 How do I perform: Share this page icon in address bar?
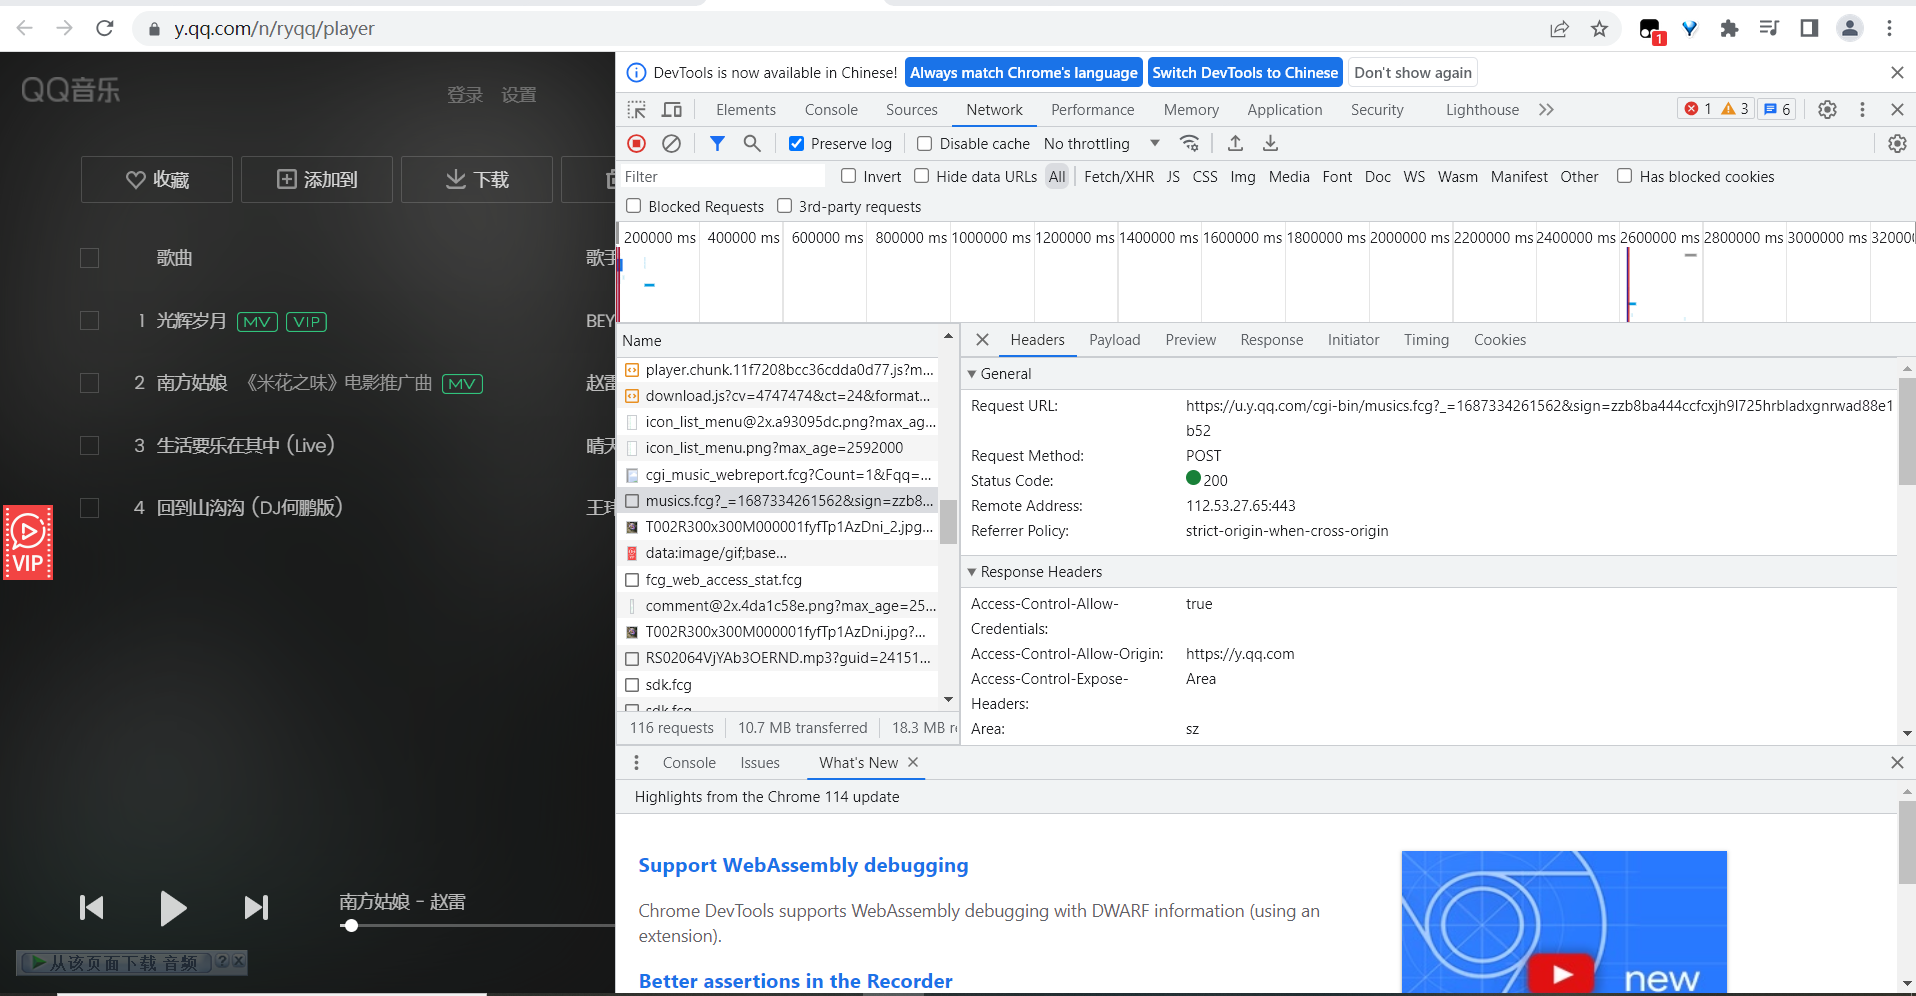(1559, 28)
